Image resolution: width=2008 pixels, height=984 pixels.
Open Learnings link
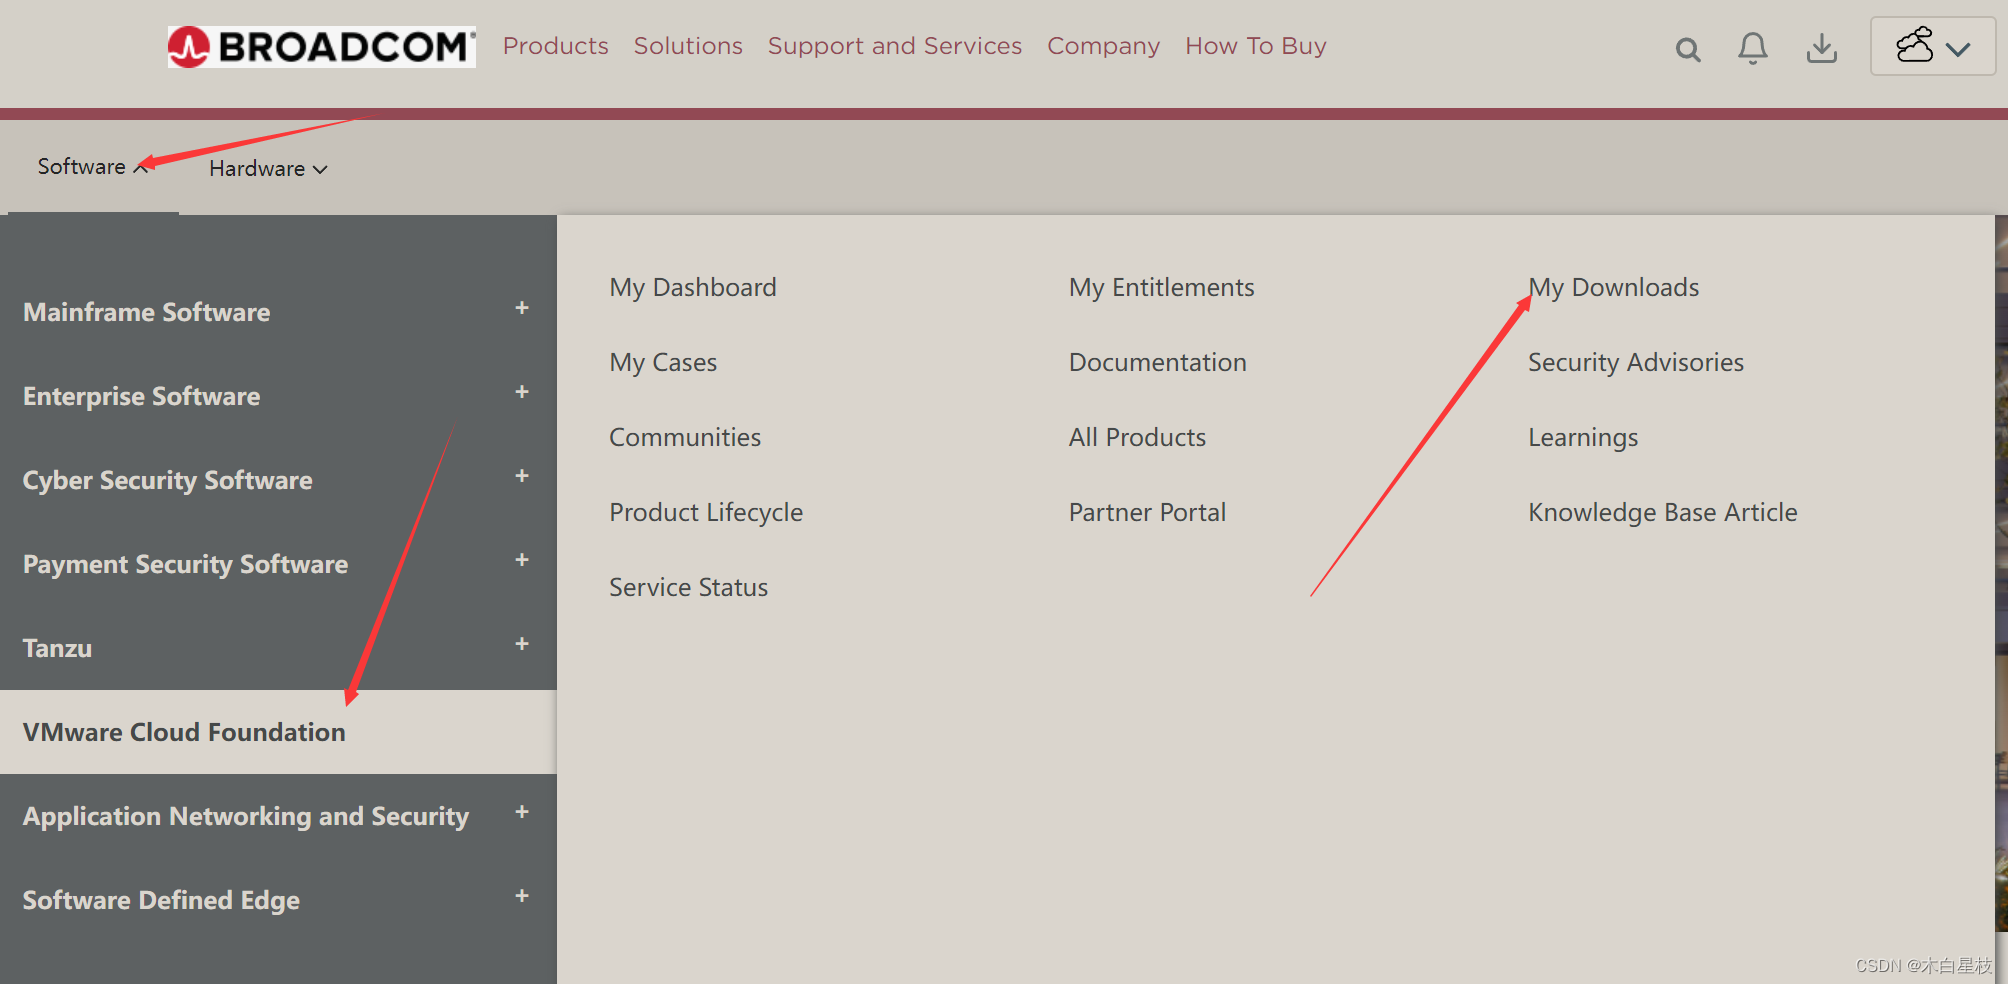[x=1583, y=438]
